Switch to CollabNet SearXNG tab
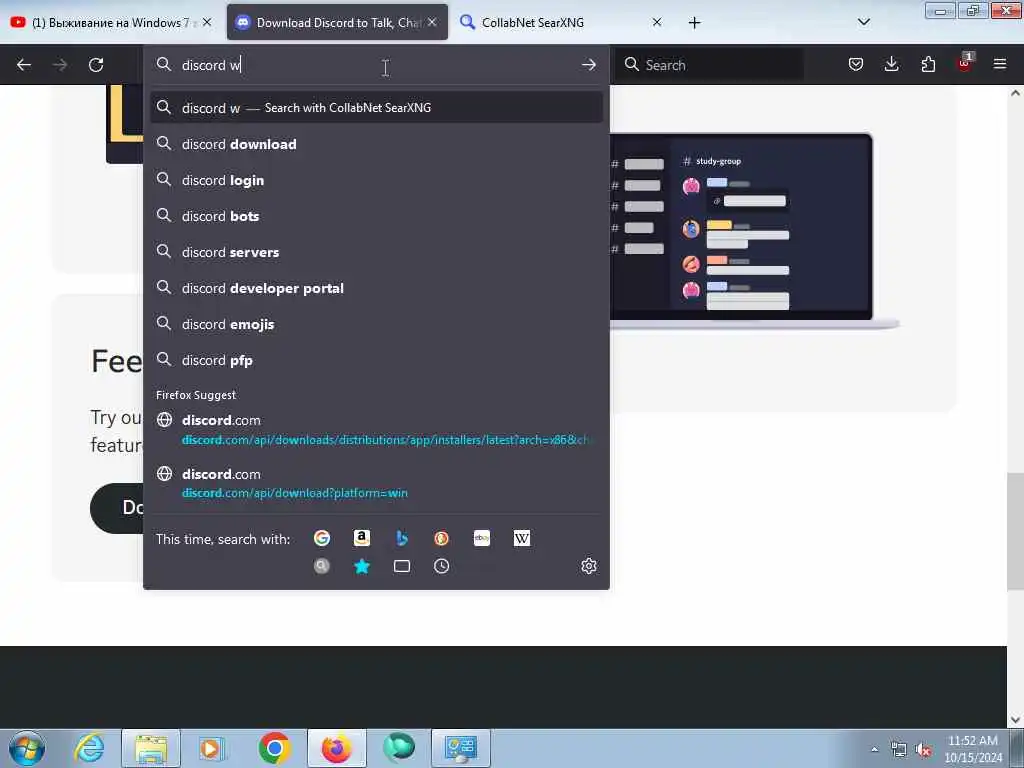The width and height of the screenshot is (1024, 768). [561, 22]
